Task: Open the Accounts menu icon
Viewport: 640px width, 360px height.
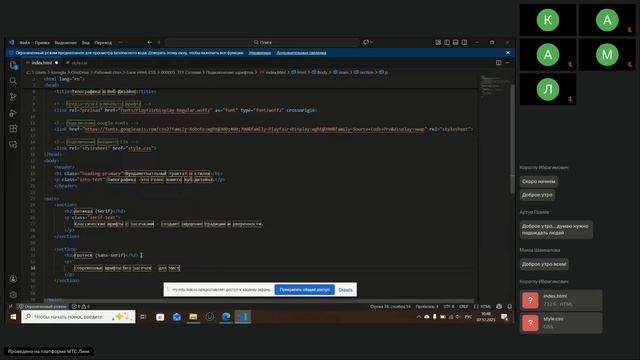Action: (13, 279)
